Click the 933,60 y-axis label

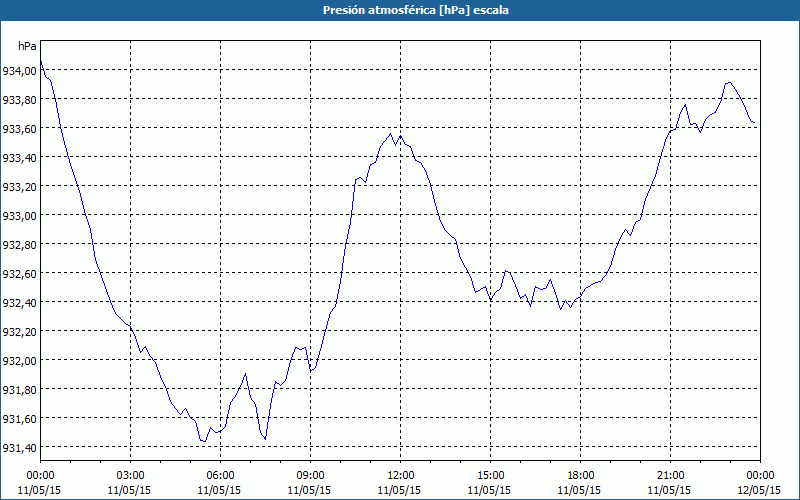click(19, 129)
